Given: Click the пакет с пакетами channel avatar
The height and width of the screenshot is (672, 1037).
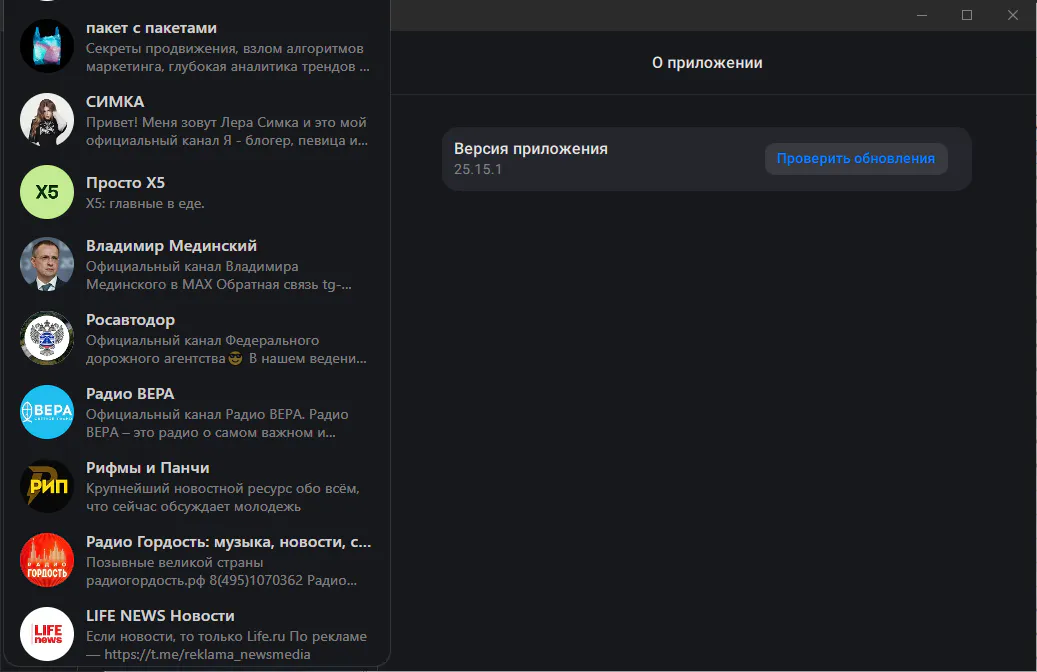Looking at the screenshot, I should click(x=47, y=46).
